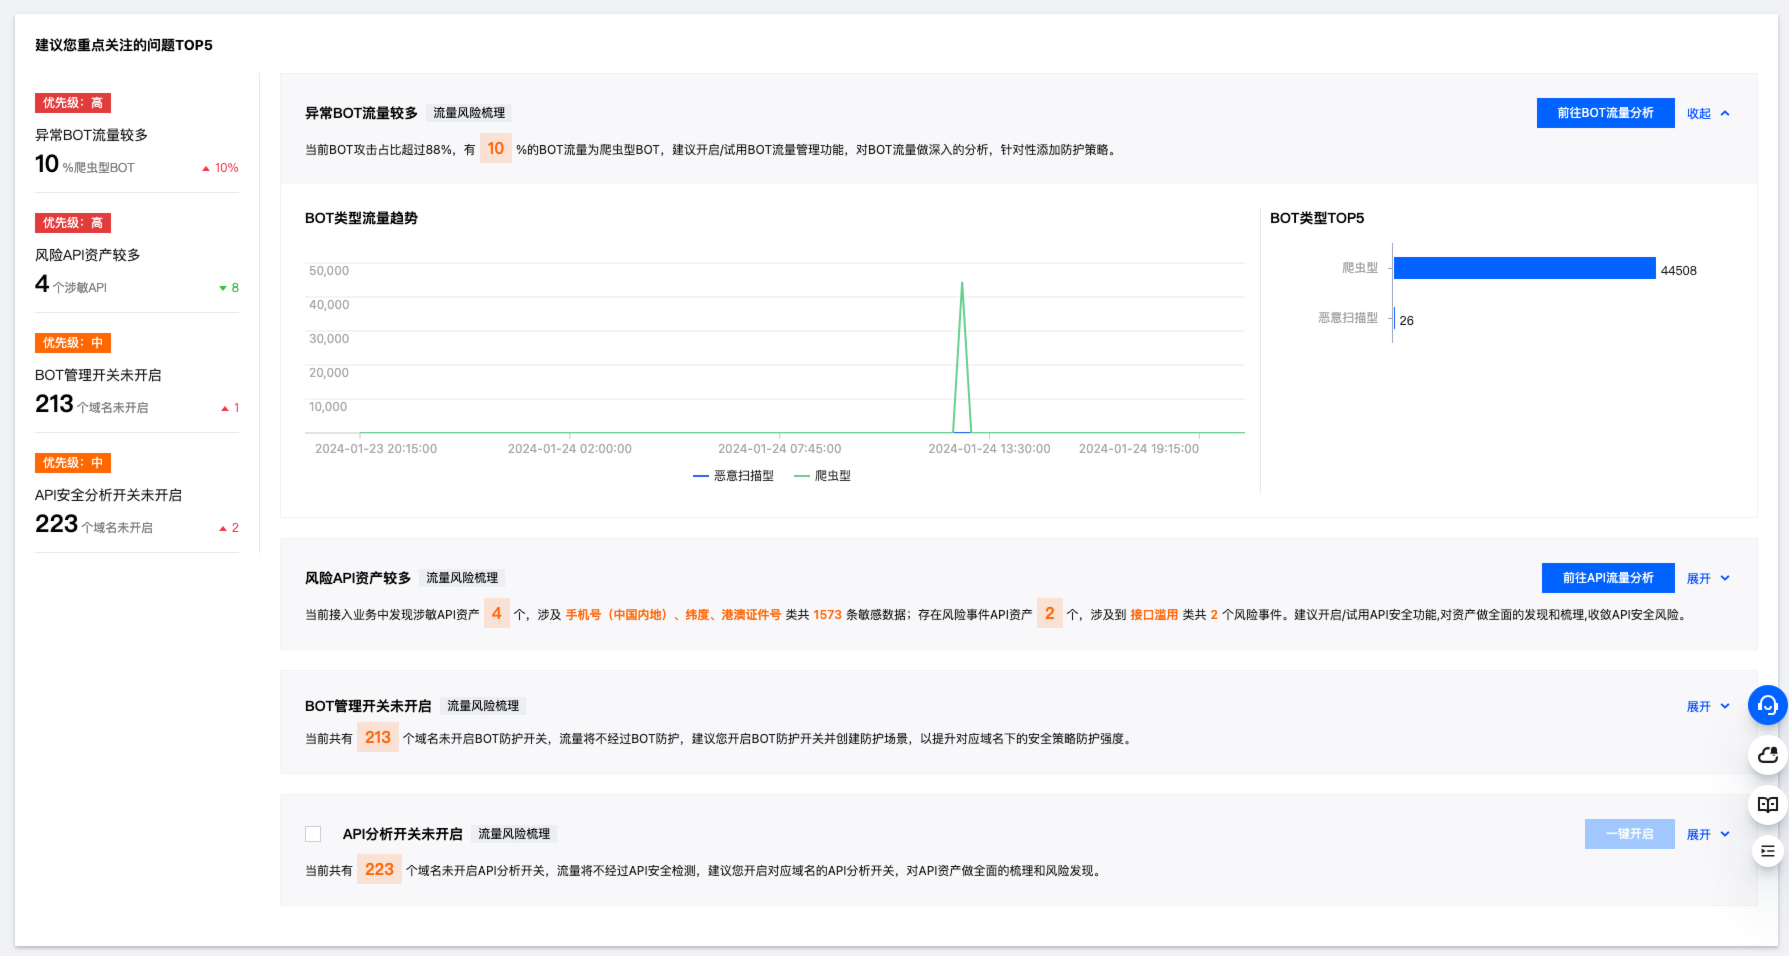Click the 10% upward trend indicator

220,168
